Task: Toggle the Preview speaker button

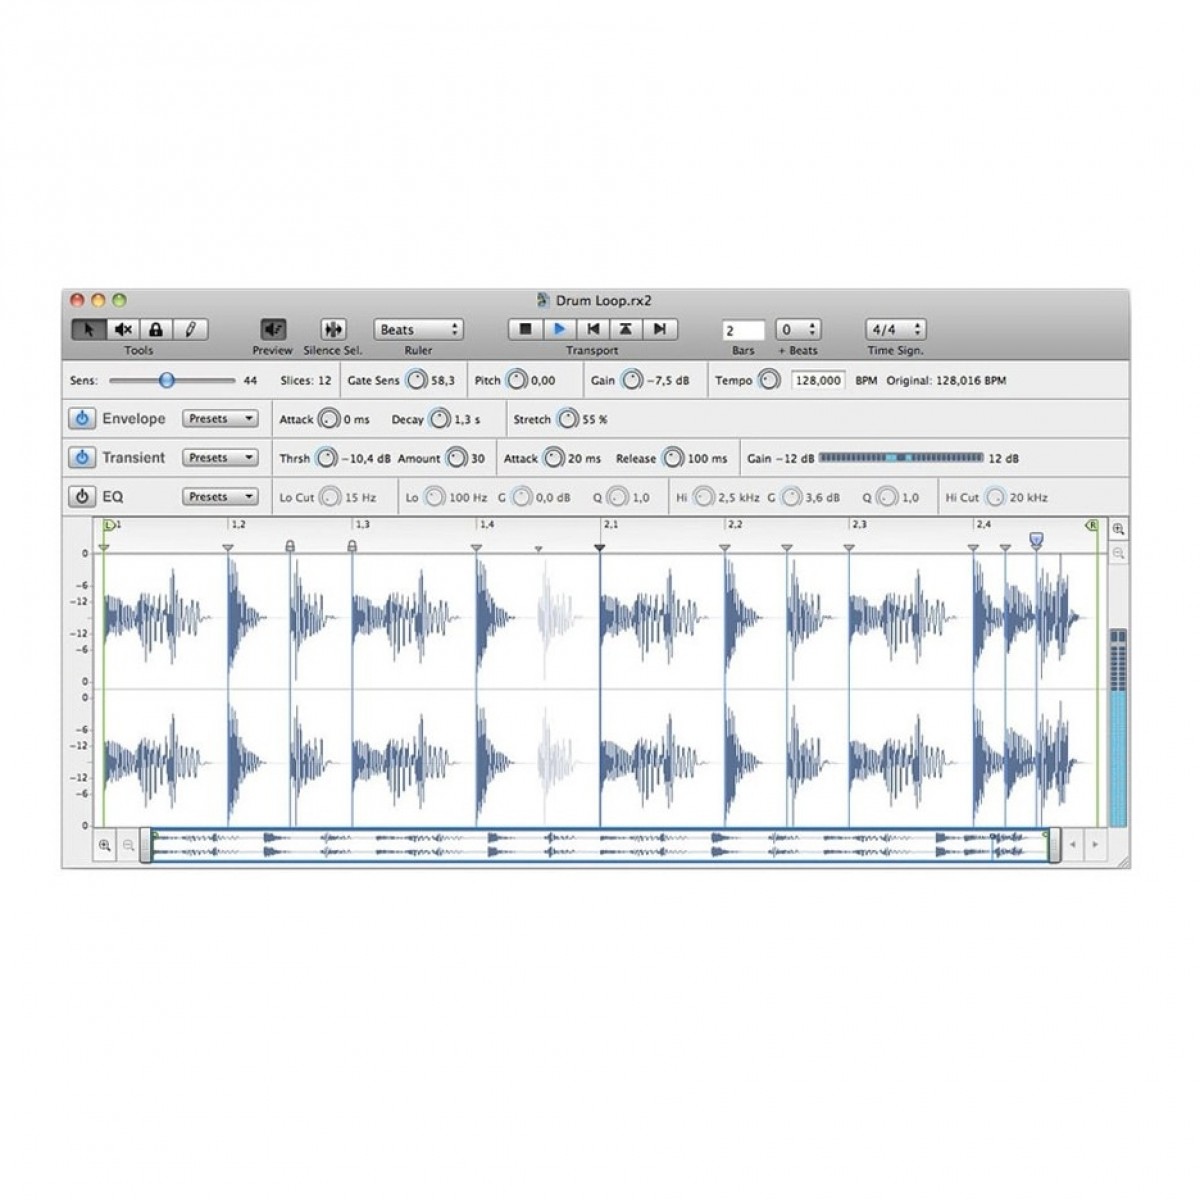Action: click(273, 329)
